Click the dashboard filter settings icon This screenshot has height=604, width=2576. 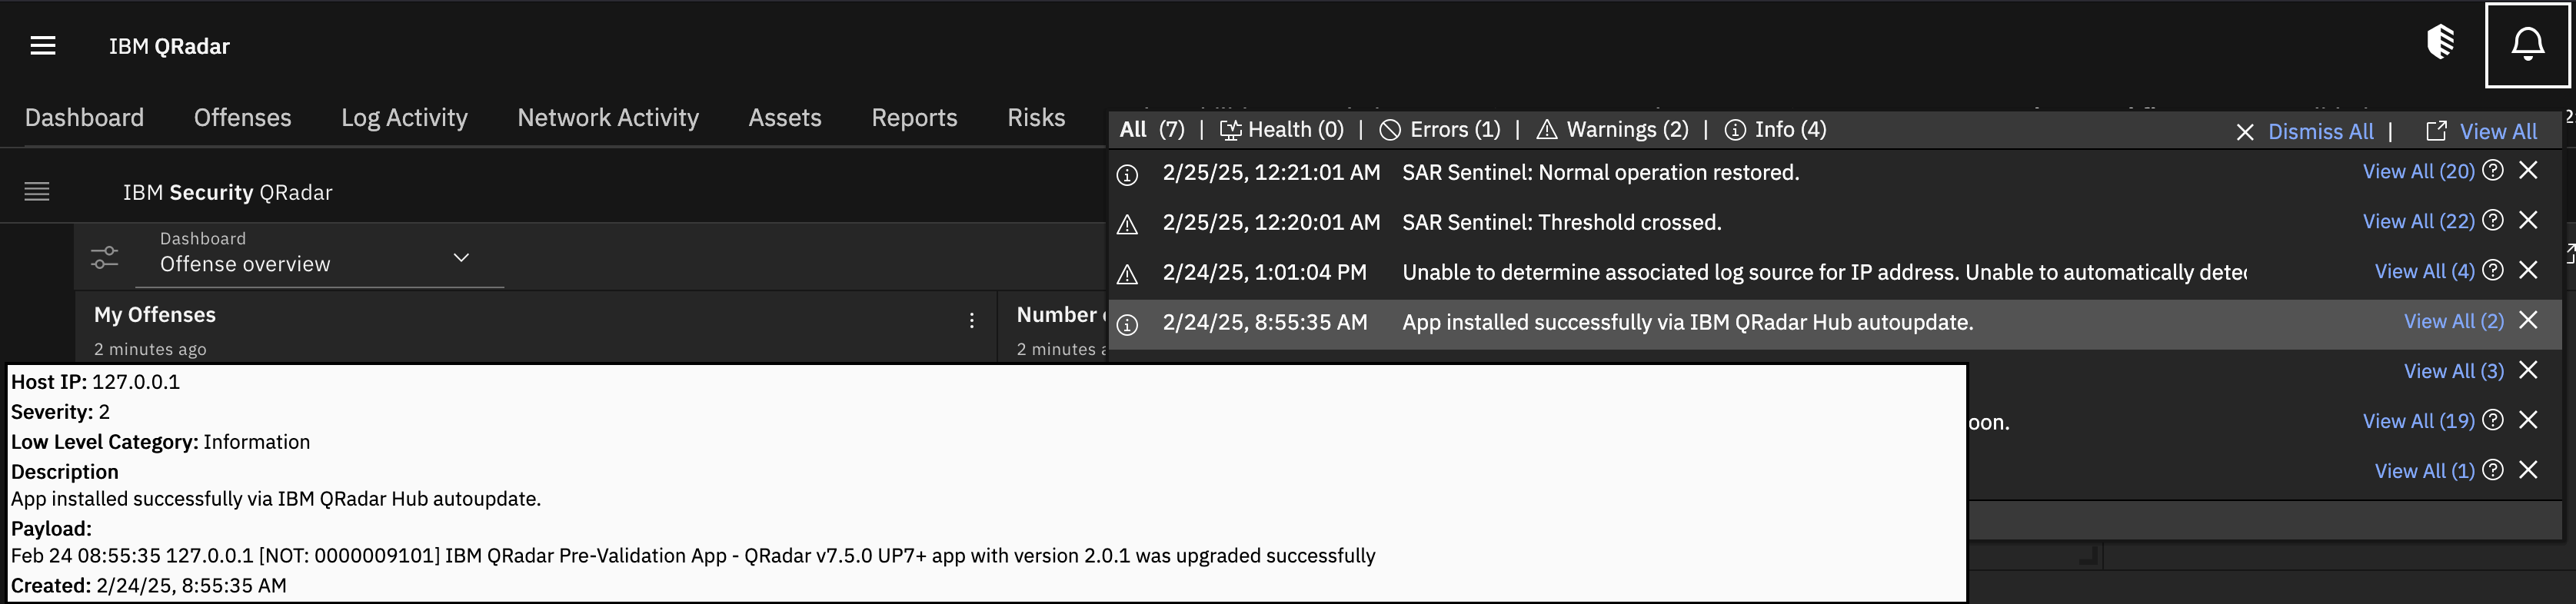pyautogui.click(x=105, y=257)
